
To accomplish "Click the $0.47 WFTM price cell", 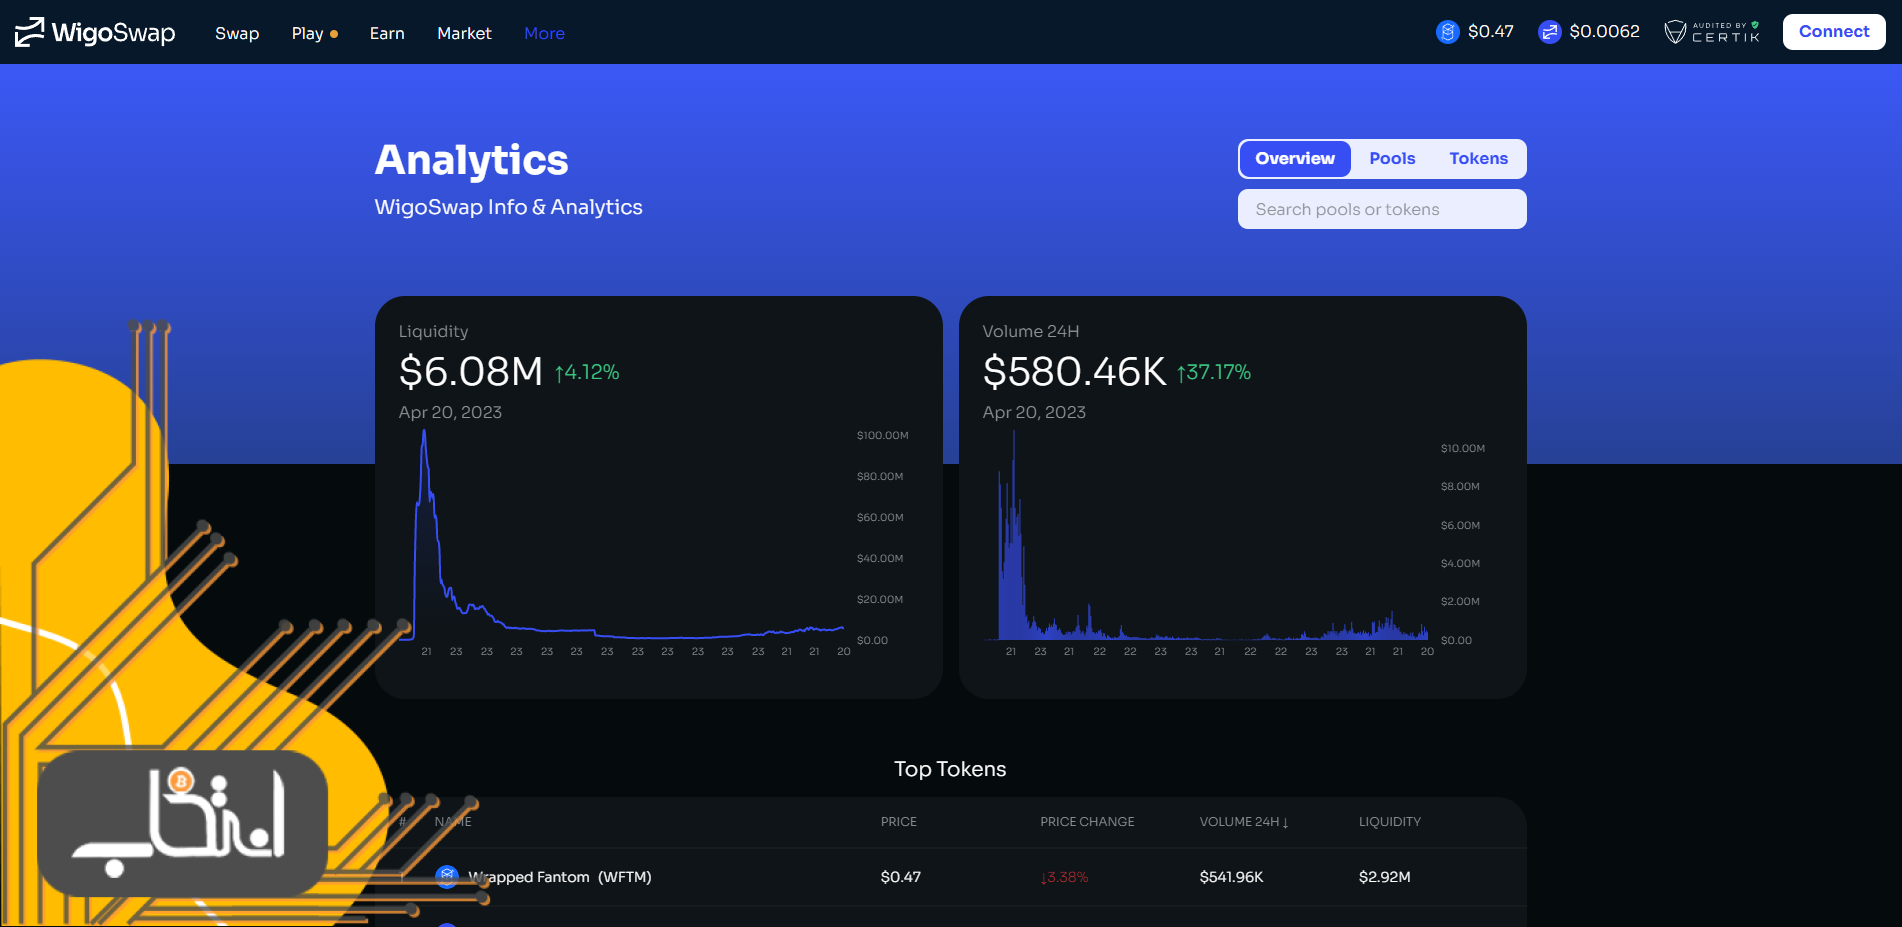I will click(900, 877).
